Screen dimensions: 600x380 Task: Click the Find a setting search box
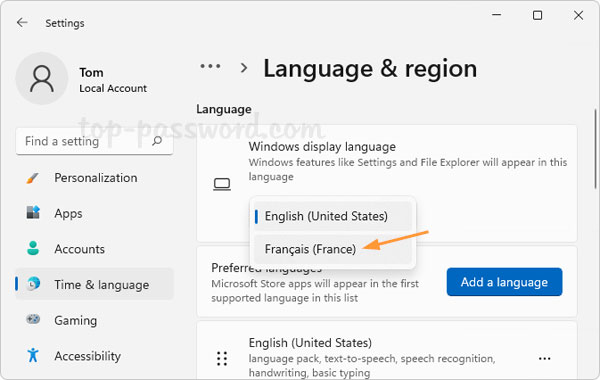[x=94, y=141]
